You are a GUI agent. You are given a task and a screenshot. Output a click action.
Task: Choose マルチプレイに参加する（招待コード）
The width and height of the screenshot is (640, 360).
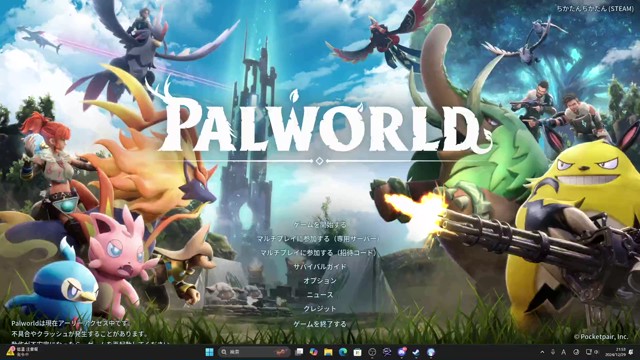(x=320, y=253)
